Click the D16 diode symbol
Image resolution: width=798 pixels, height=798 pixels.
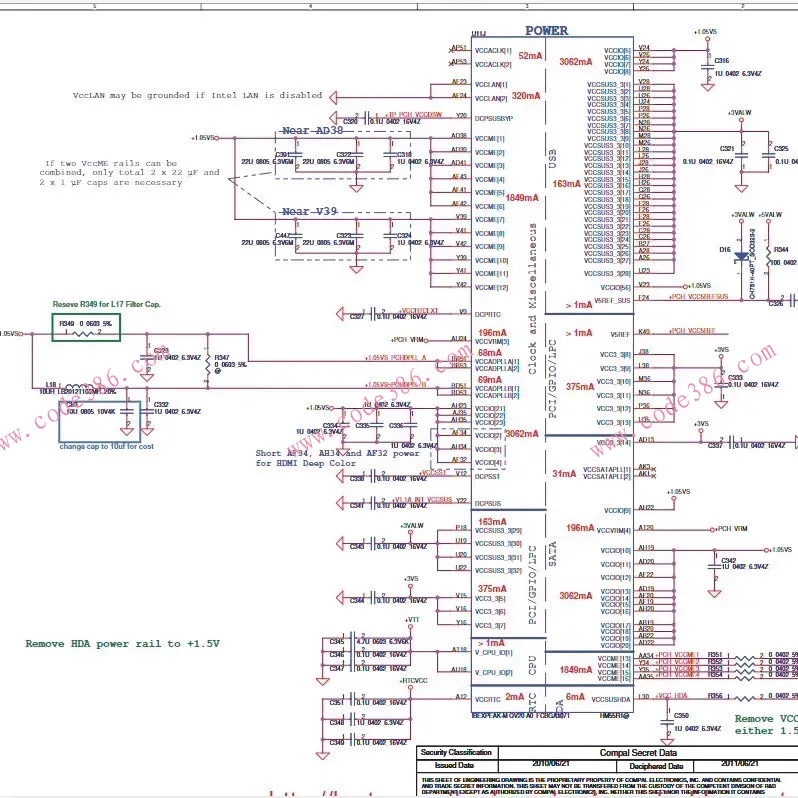point(742,257)
